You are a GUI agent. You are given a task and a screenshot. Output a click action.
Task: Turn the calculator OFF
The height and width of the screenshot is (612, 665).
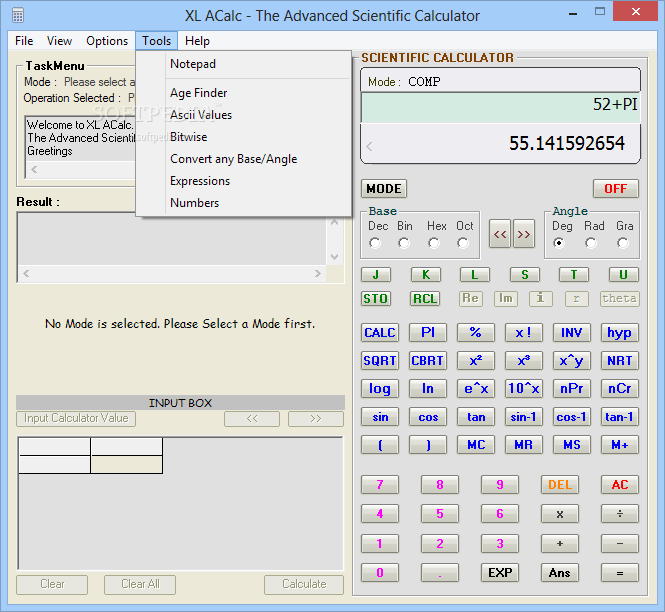(615, 189)
